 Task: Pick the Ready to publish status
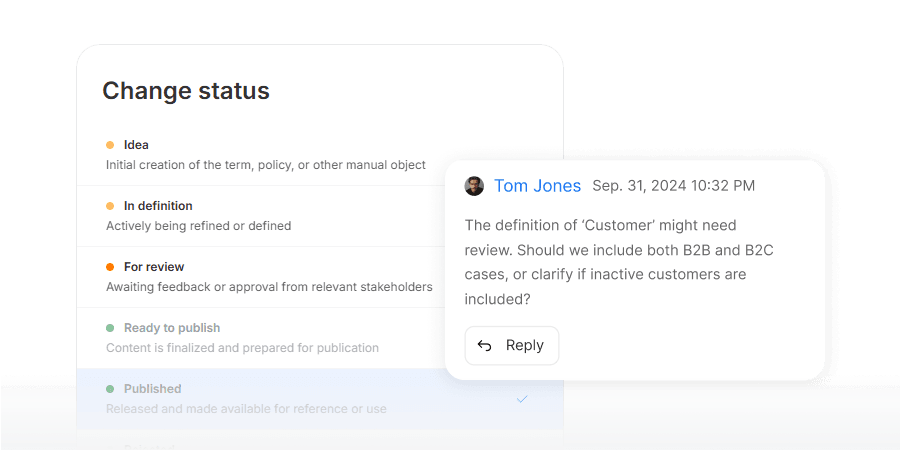tap(172, 328)
